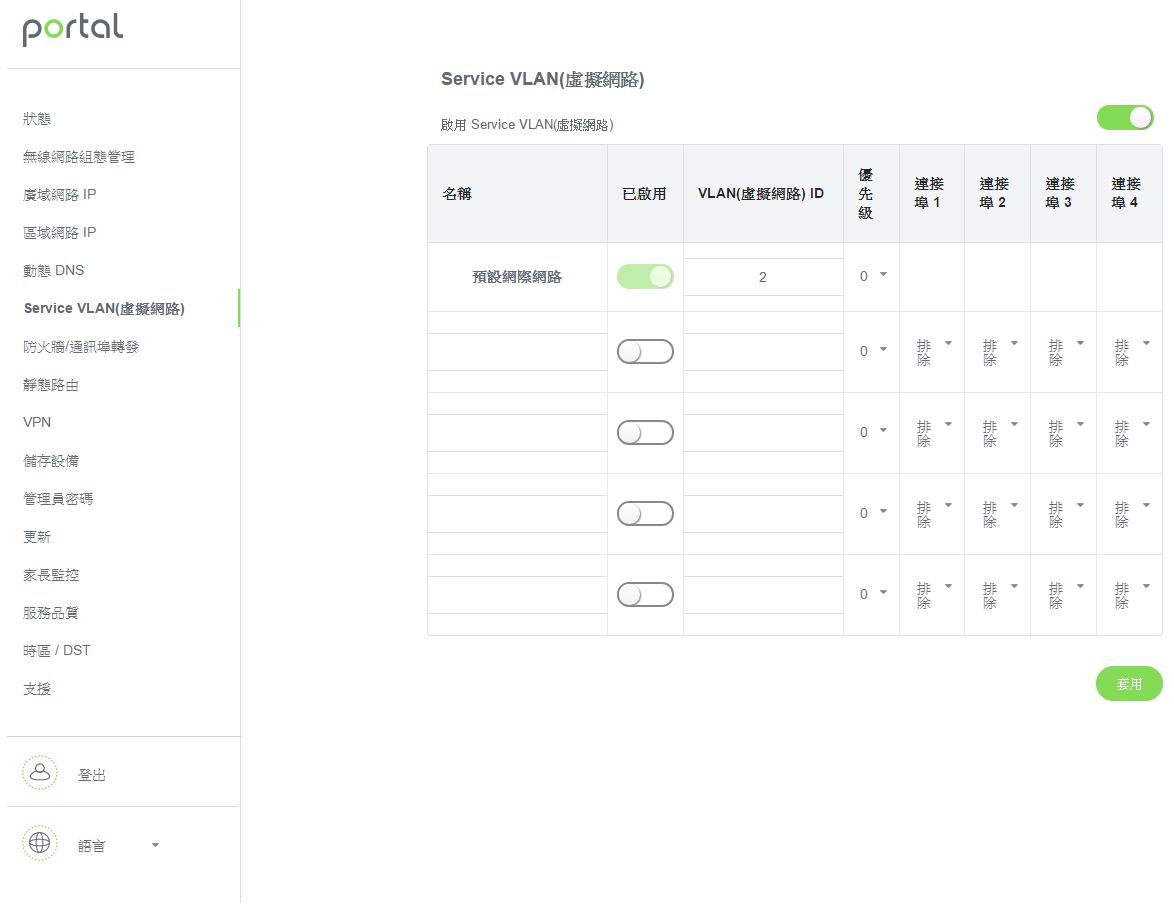Click the name field of last VLAN entry
The image size is (1174, 906).
tap(517, 595)
